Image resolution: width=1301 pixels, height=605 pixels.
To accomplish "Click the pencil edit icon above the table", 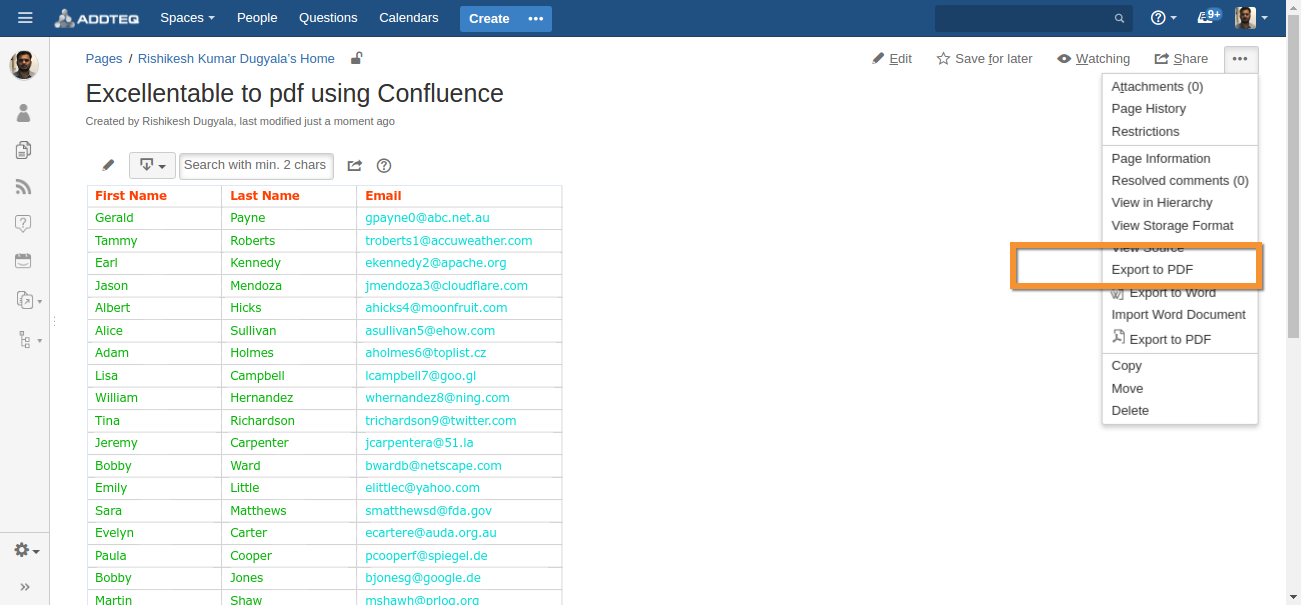I will click(109, 165).
